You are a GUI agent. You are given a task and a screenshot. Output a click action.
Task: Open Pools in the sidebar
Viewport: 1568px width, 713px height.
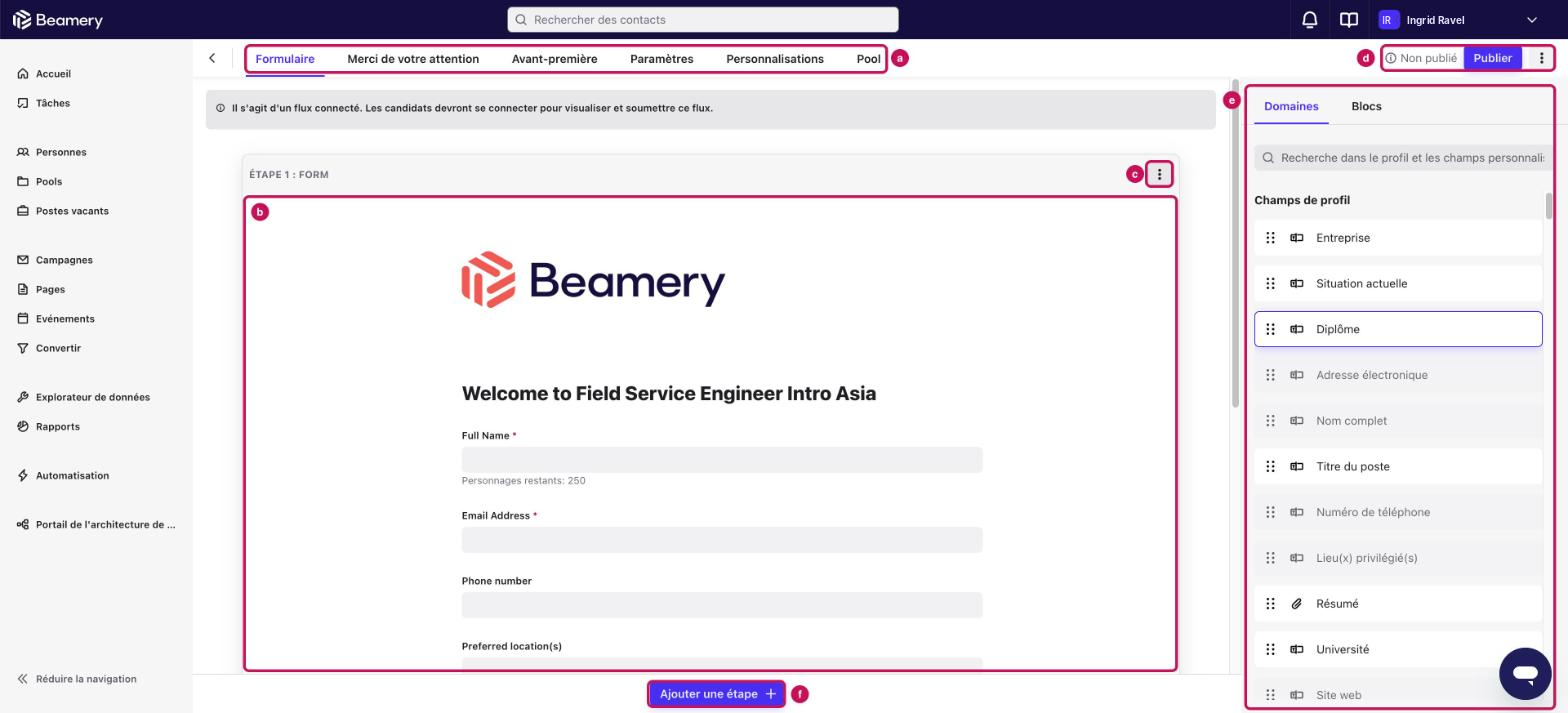[49, 182]
